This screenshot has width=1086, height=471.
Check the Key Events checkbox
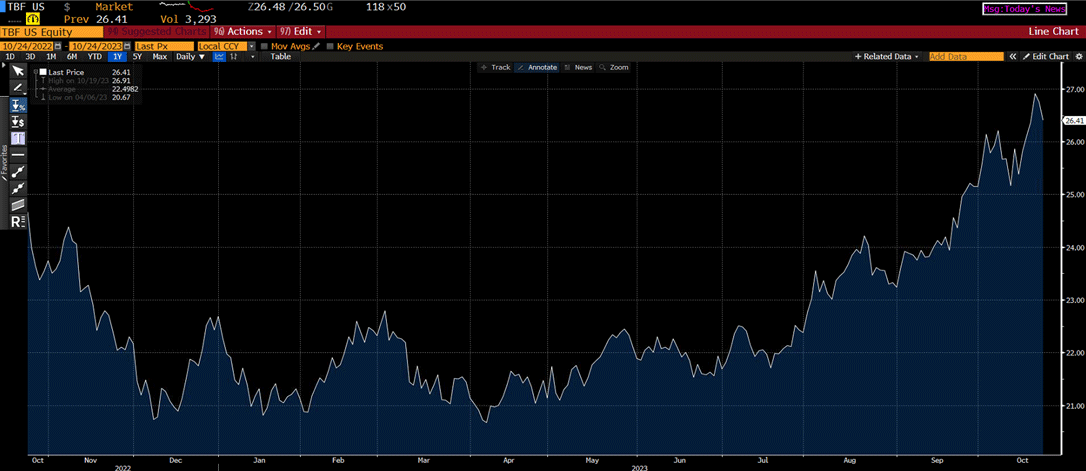pyautogui.click(x=330, y=46)
